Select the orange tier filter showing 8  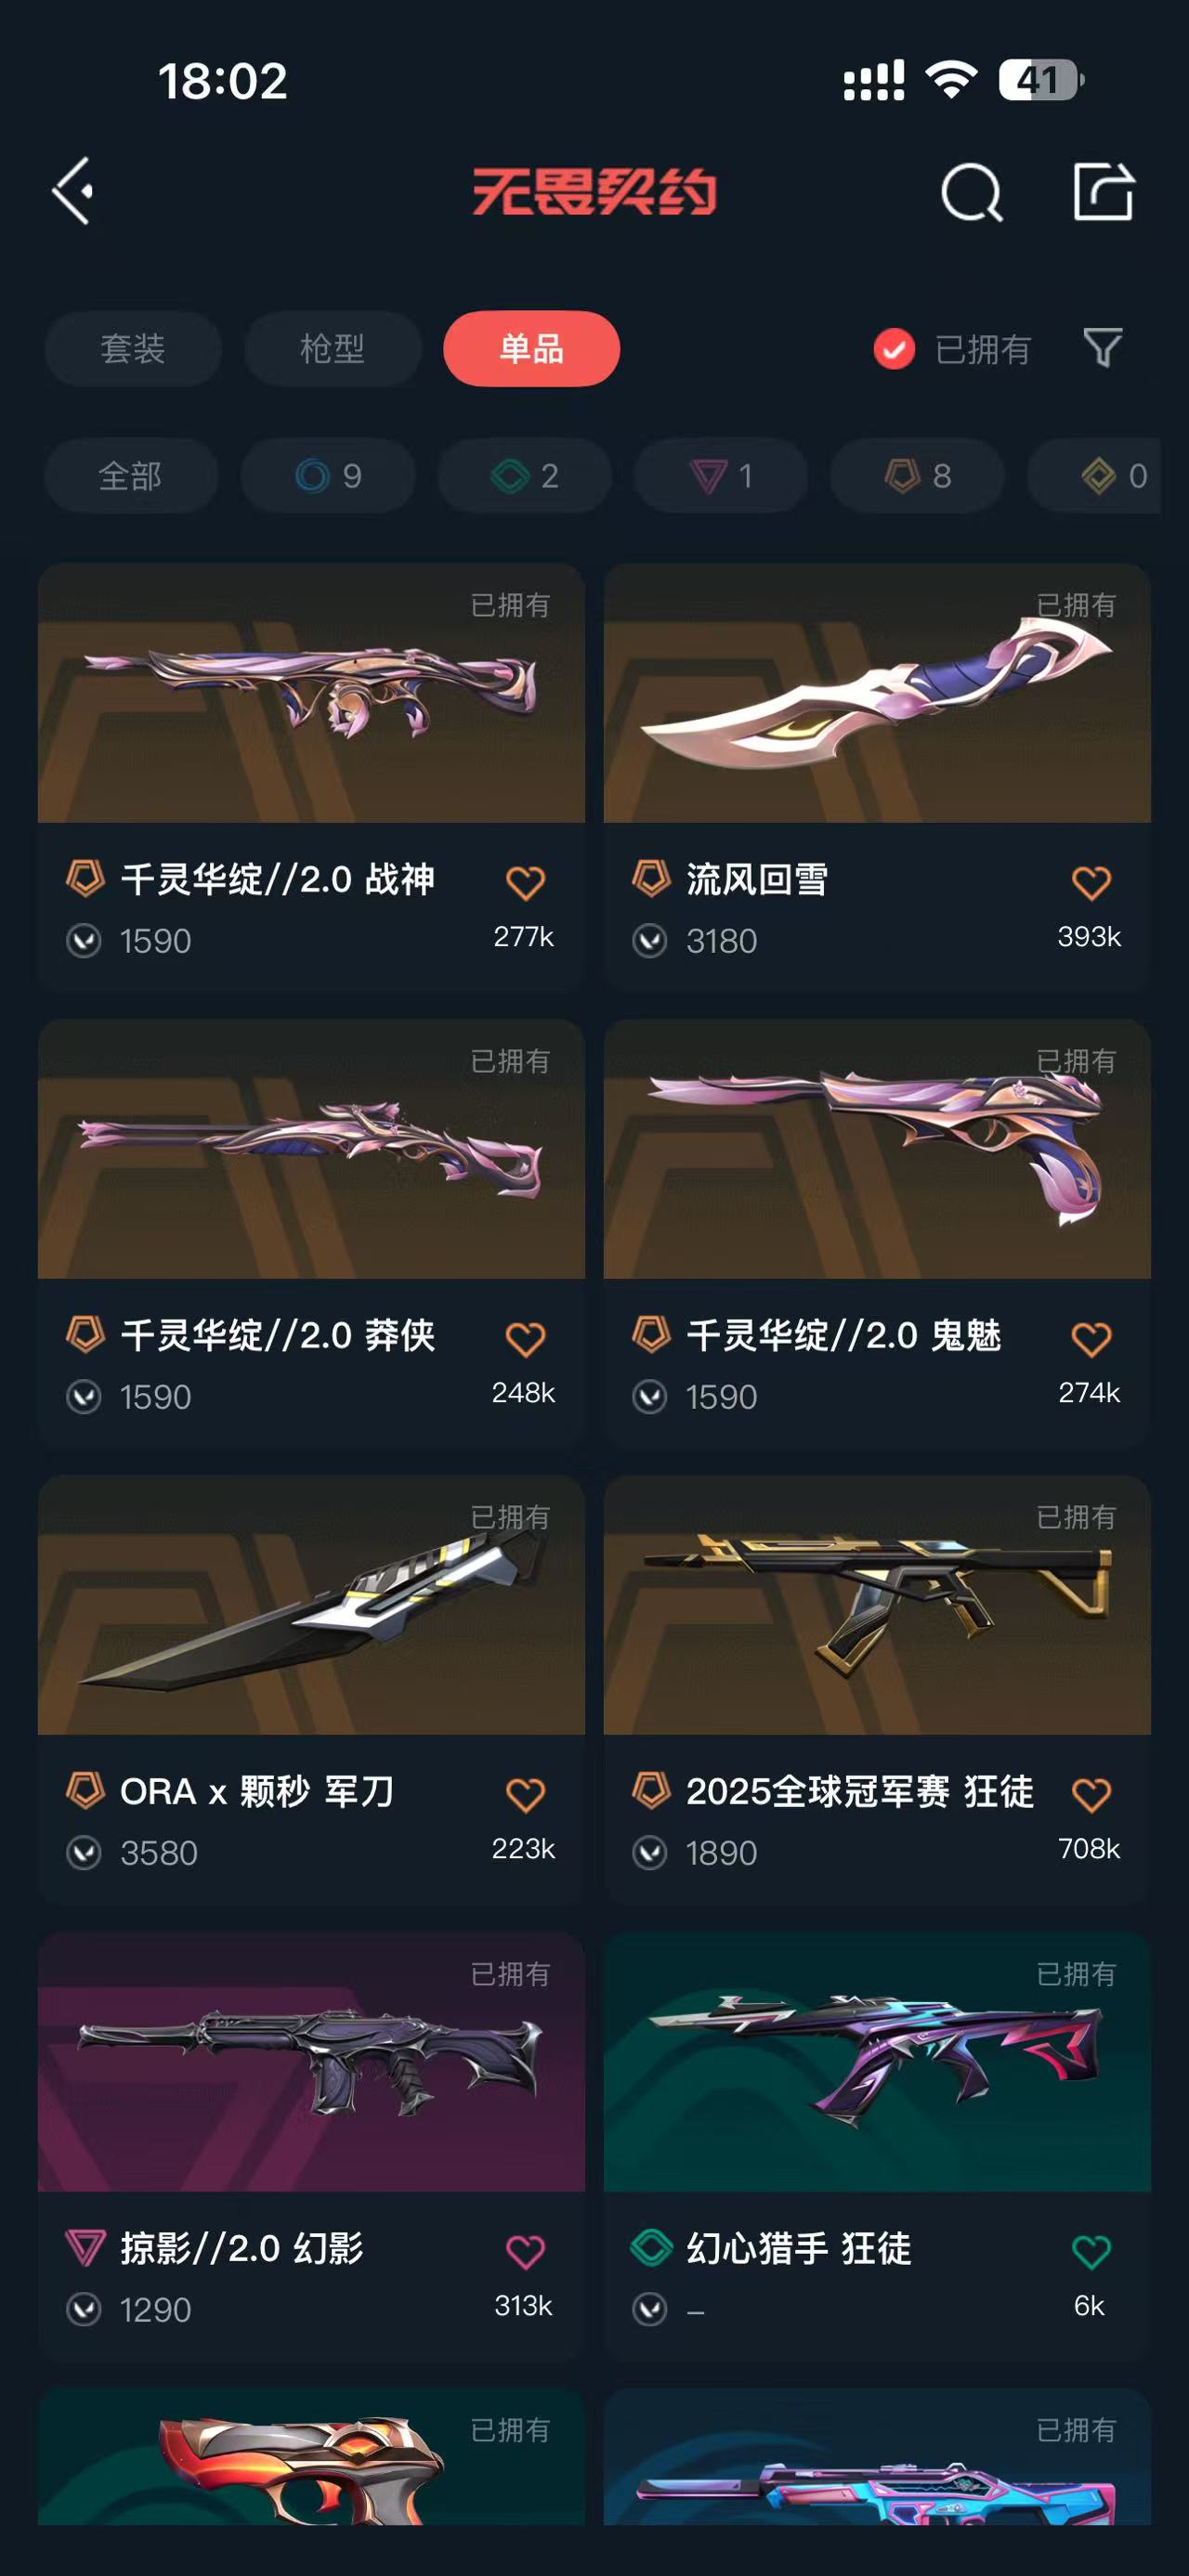click(917, 476)
